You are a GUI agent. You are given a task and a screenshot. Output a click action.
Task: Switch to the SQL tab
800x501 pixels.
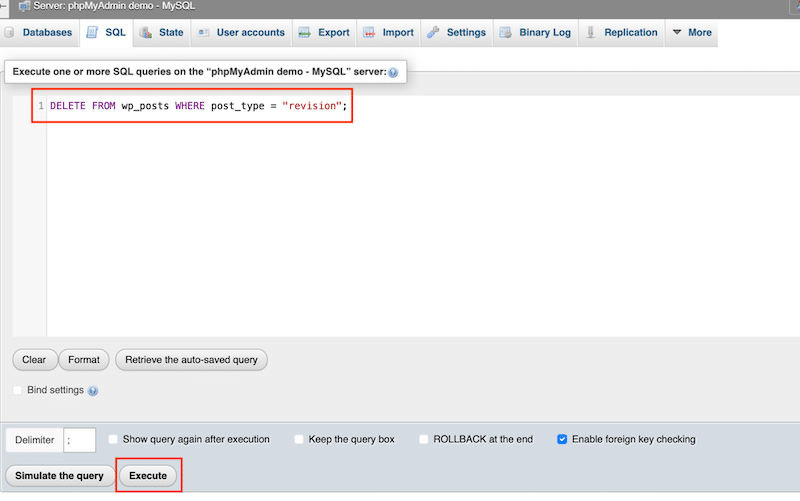point(107,33)
